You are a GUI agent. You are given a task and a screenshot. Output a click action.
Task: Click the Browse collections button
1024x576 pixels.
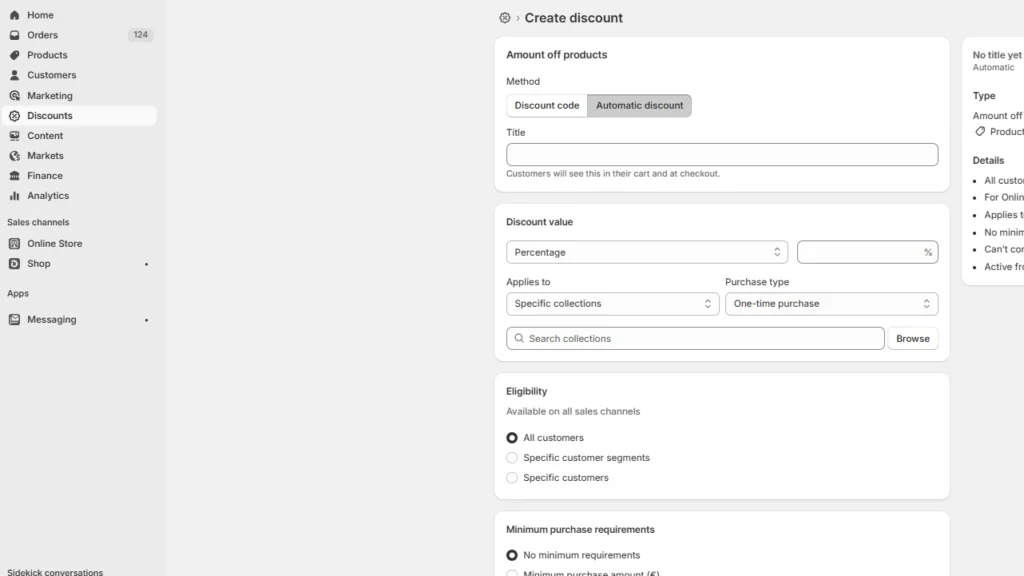(912, 338)
